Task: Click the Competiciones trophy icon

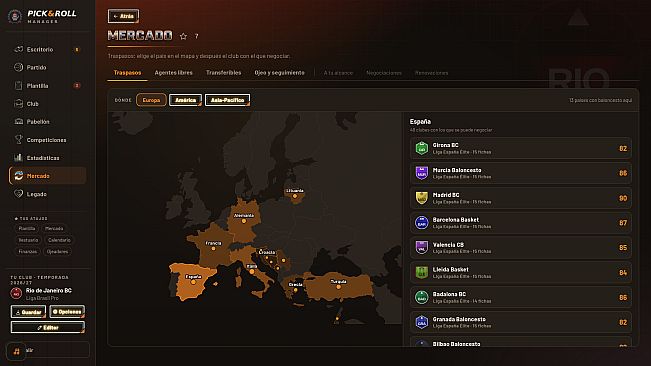Action: (18, 140)
